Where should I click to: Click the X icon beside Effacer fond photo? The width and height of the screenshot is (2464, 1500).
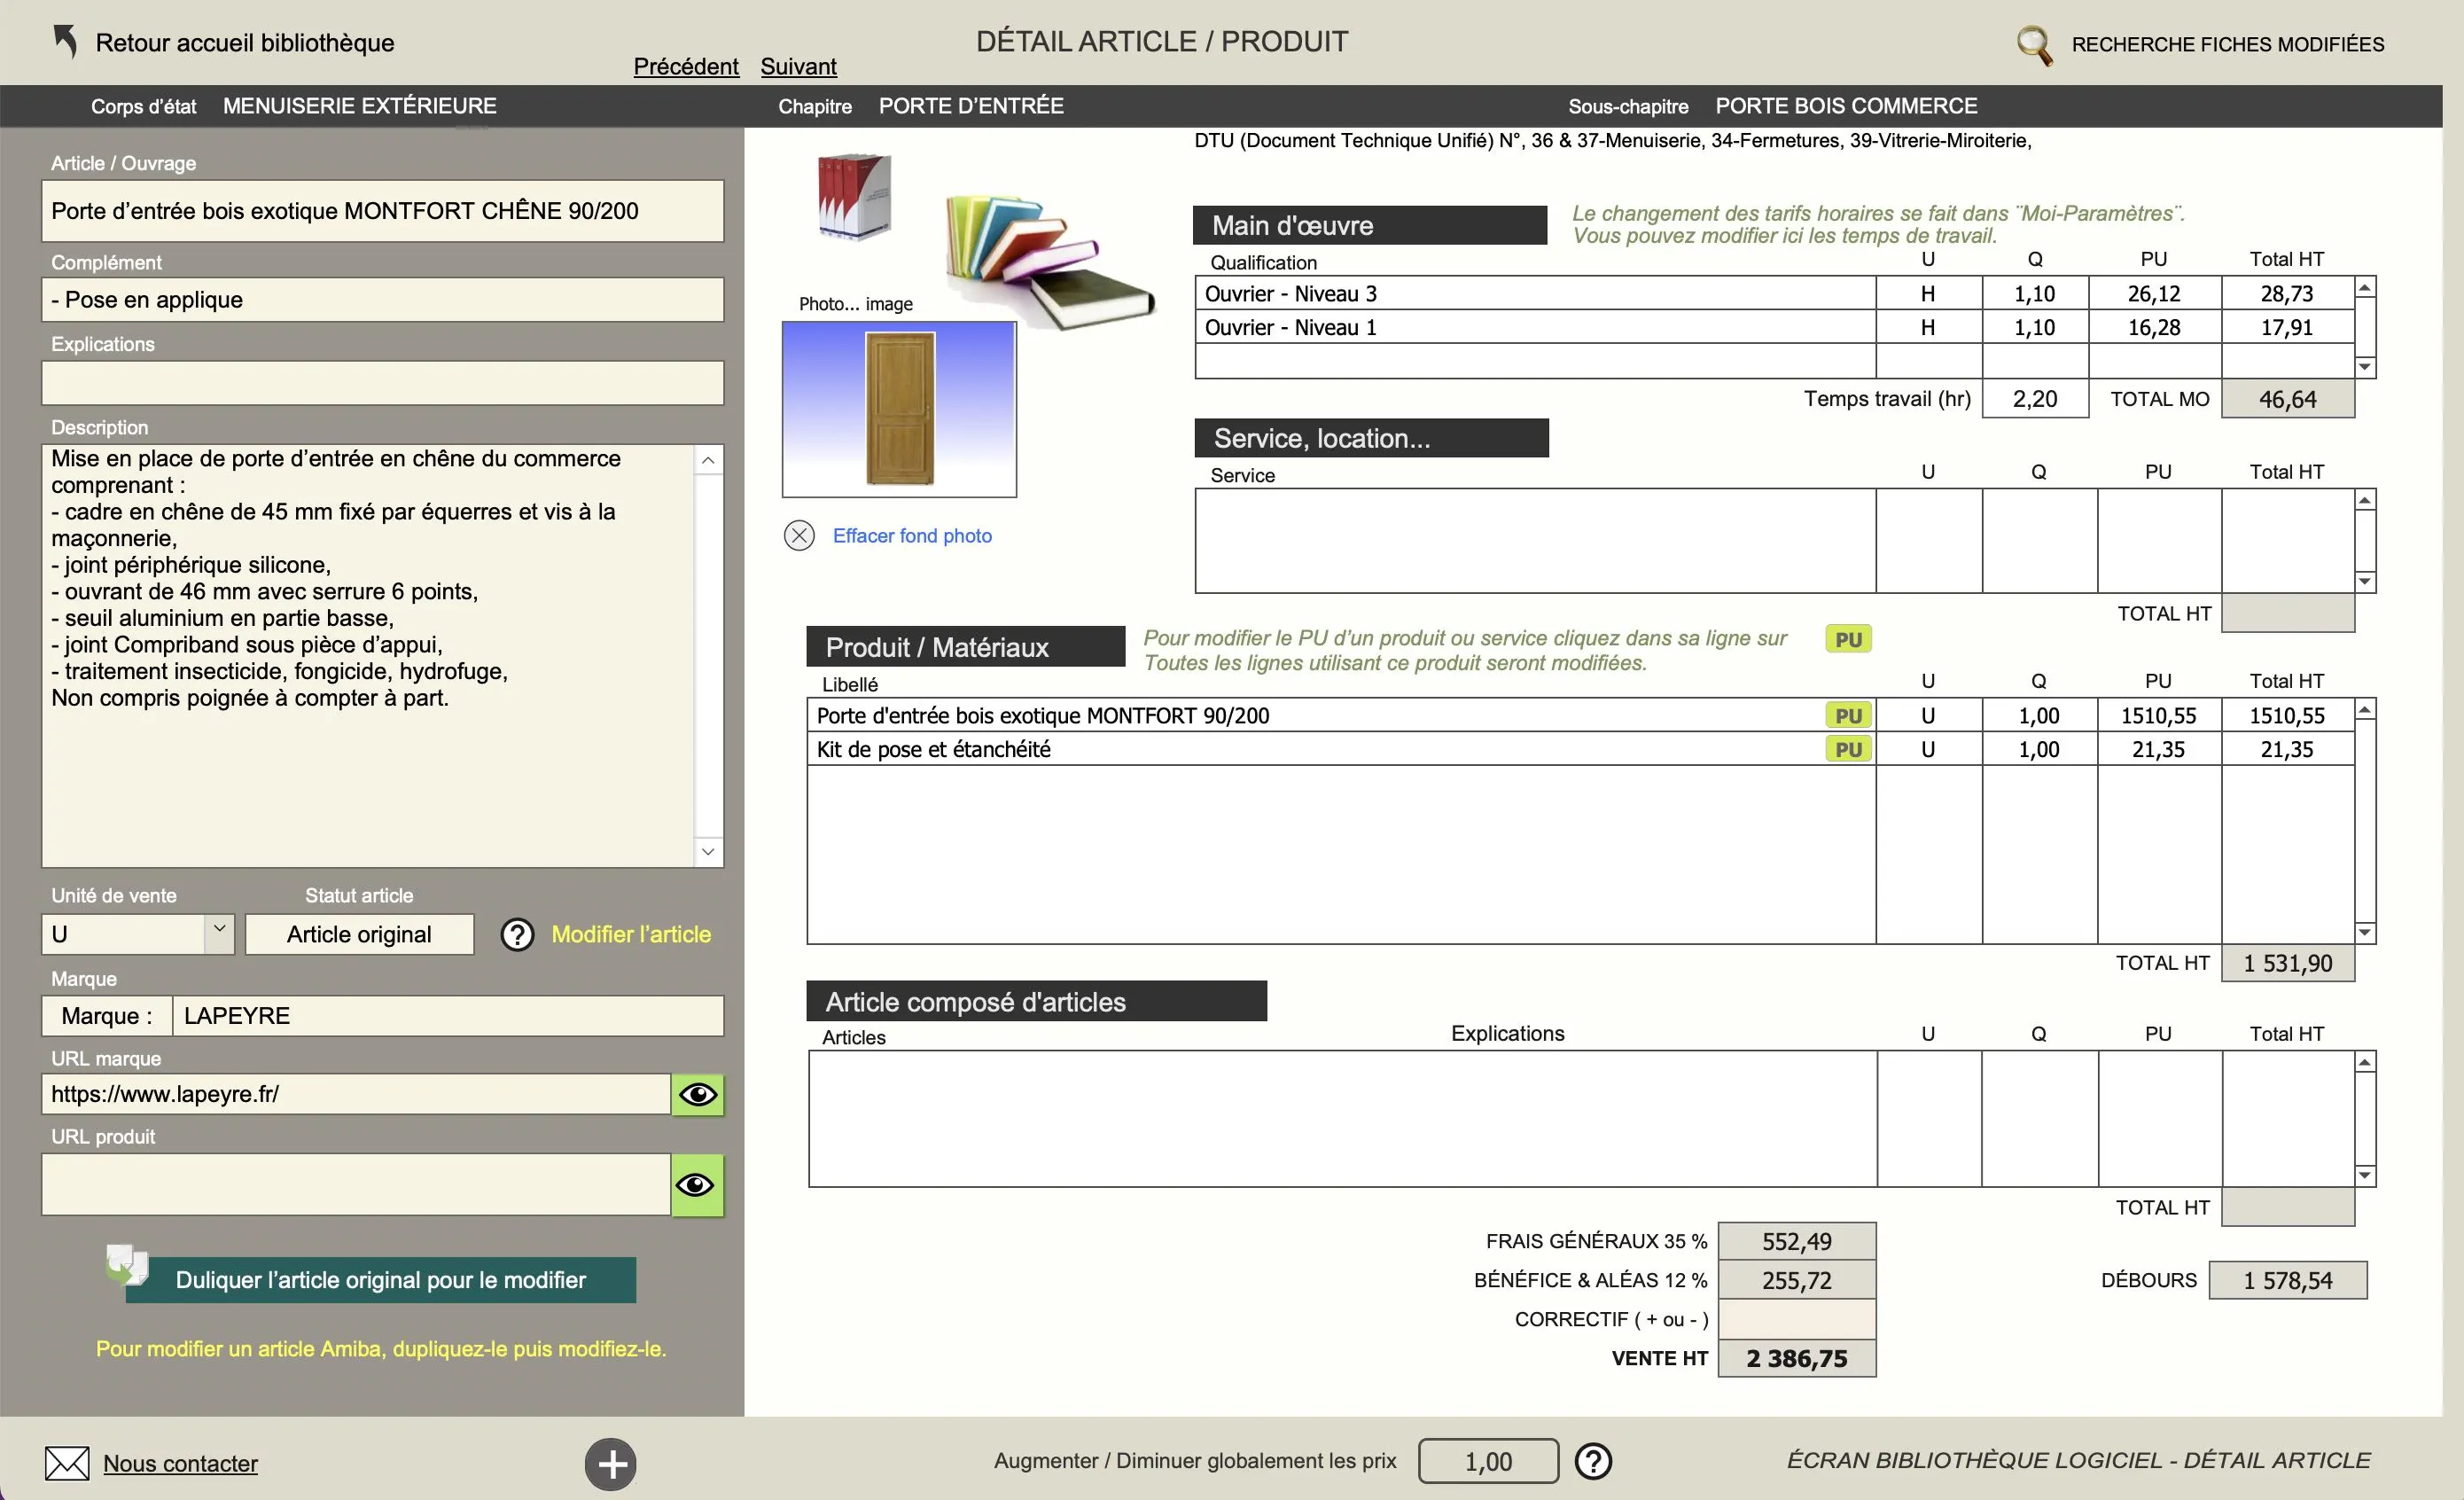coord(799,535)
